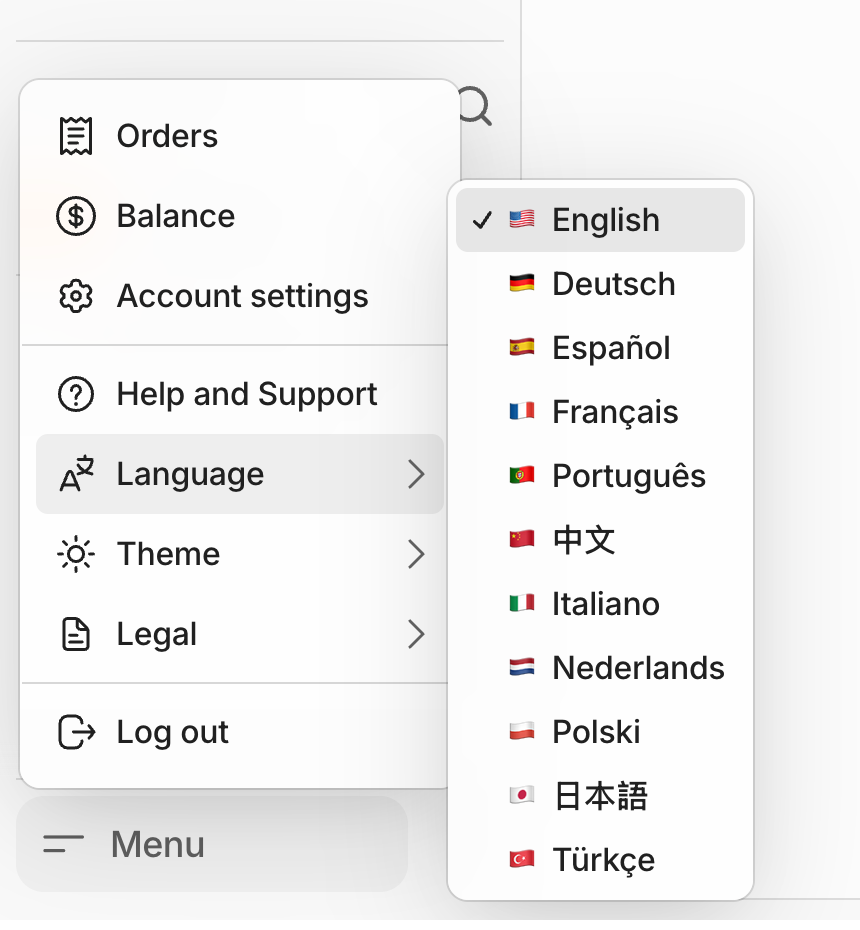Viewport: 860px width, 930px height.
Task: Expand the Legal submenu chevron
Action: pyautogui.click(x=417, y=634)
